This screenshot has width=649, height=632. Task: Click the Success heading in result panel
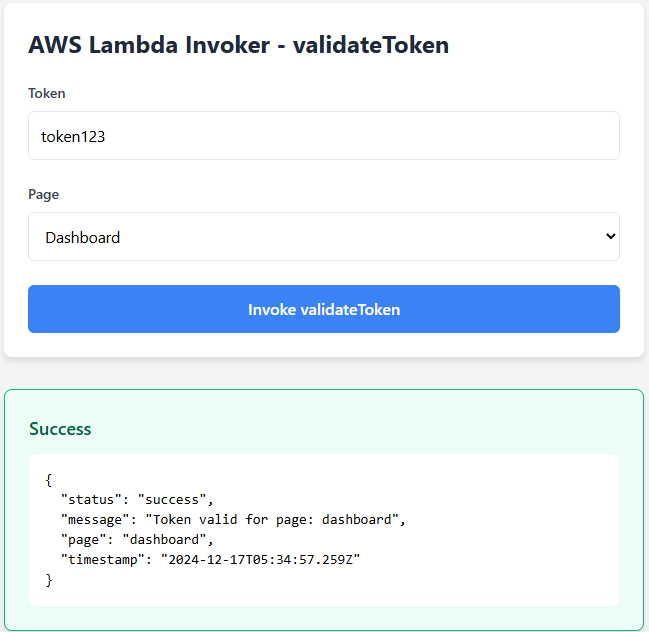click(x=60, y=429)
